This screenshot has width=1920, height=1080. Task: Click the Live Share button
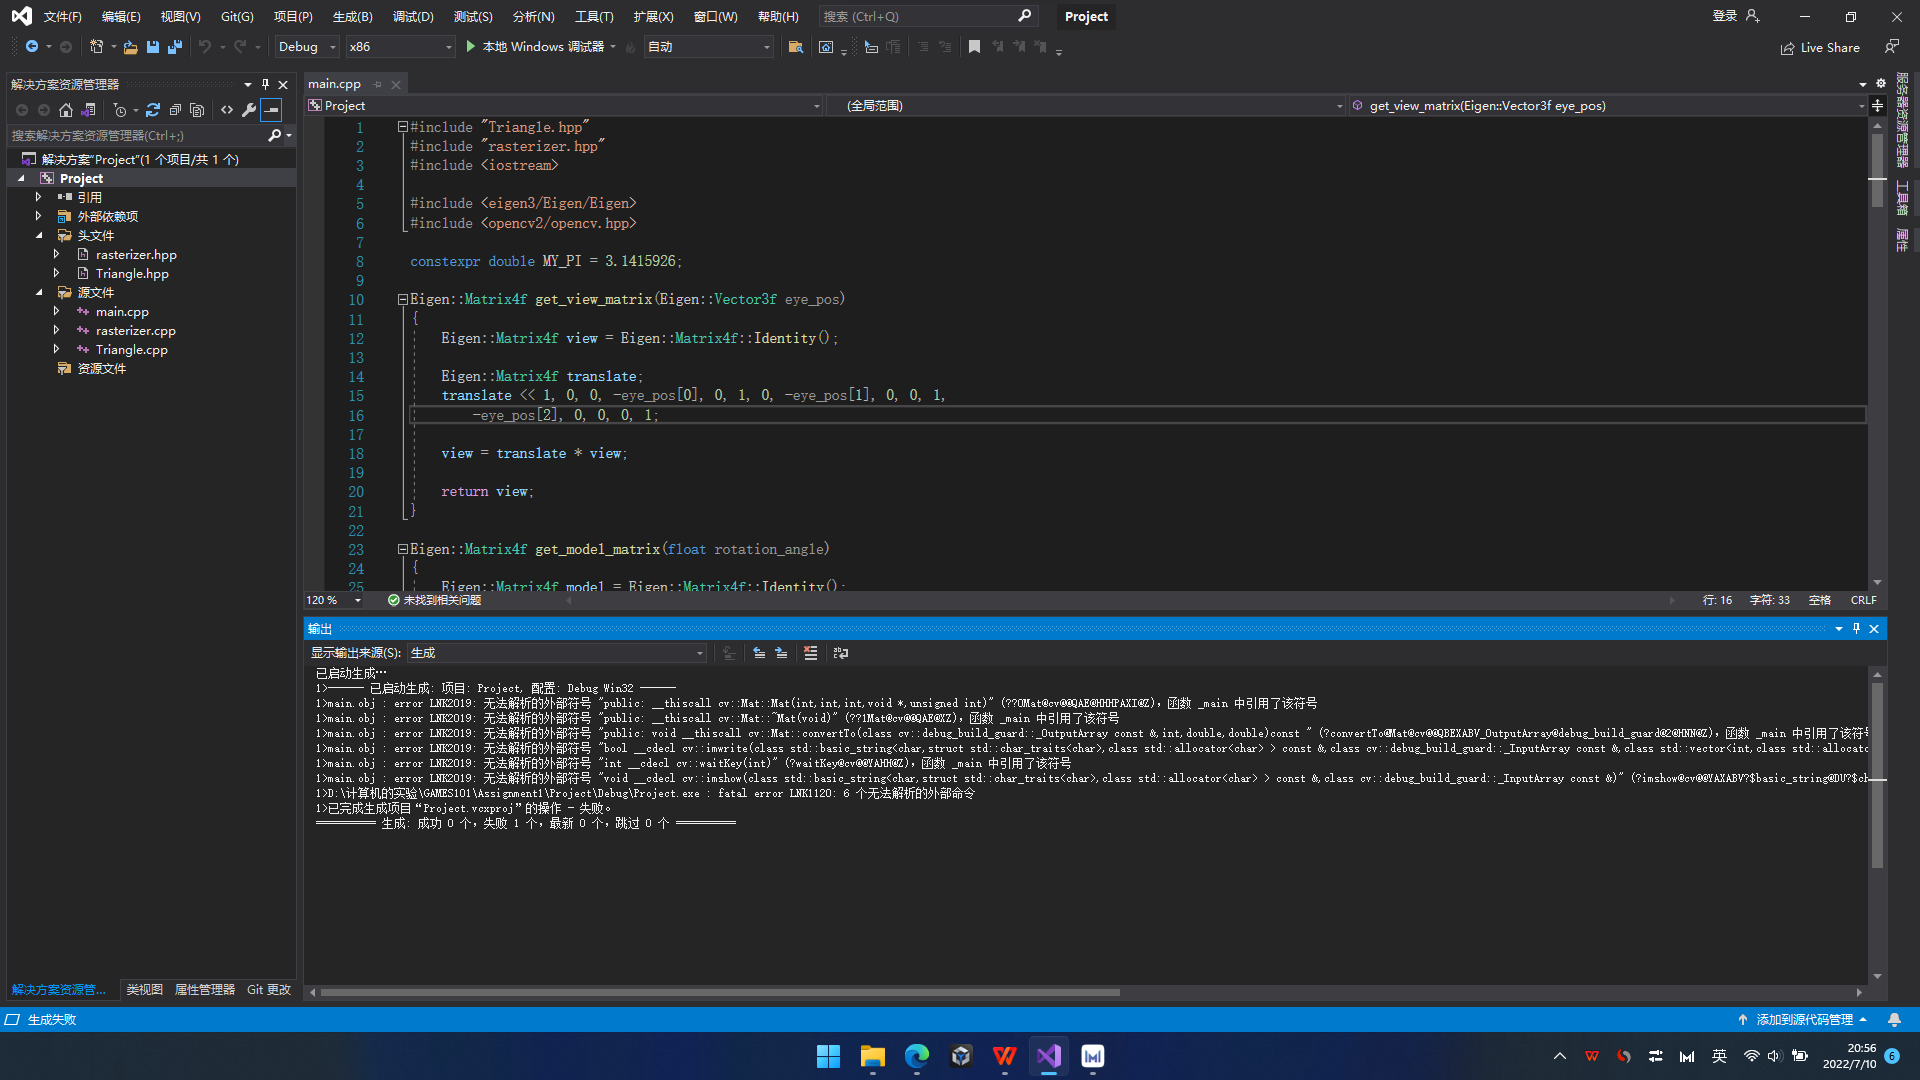tap(1820, 48)
